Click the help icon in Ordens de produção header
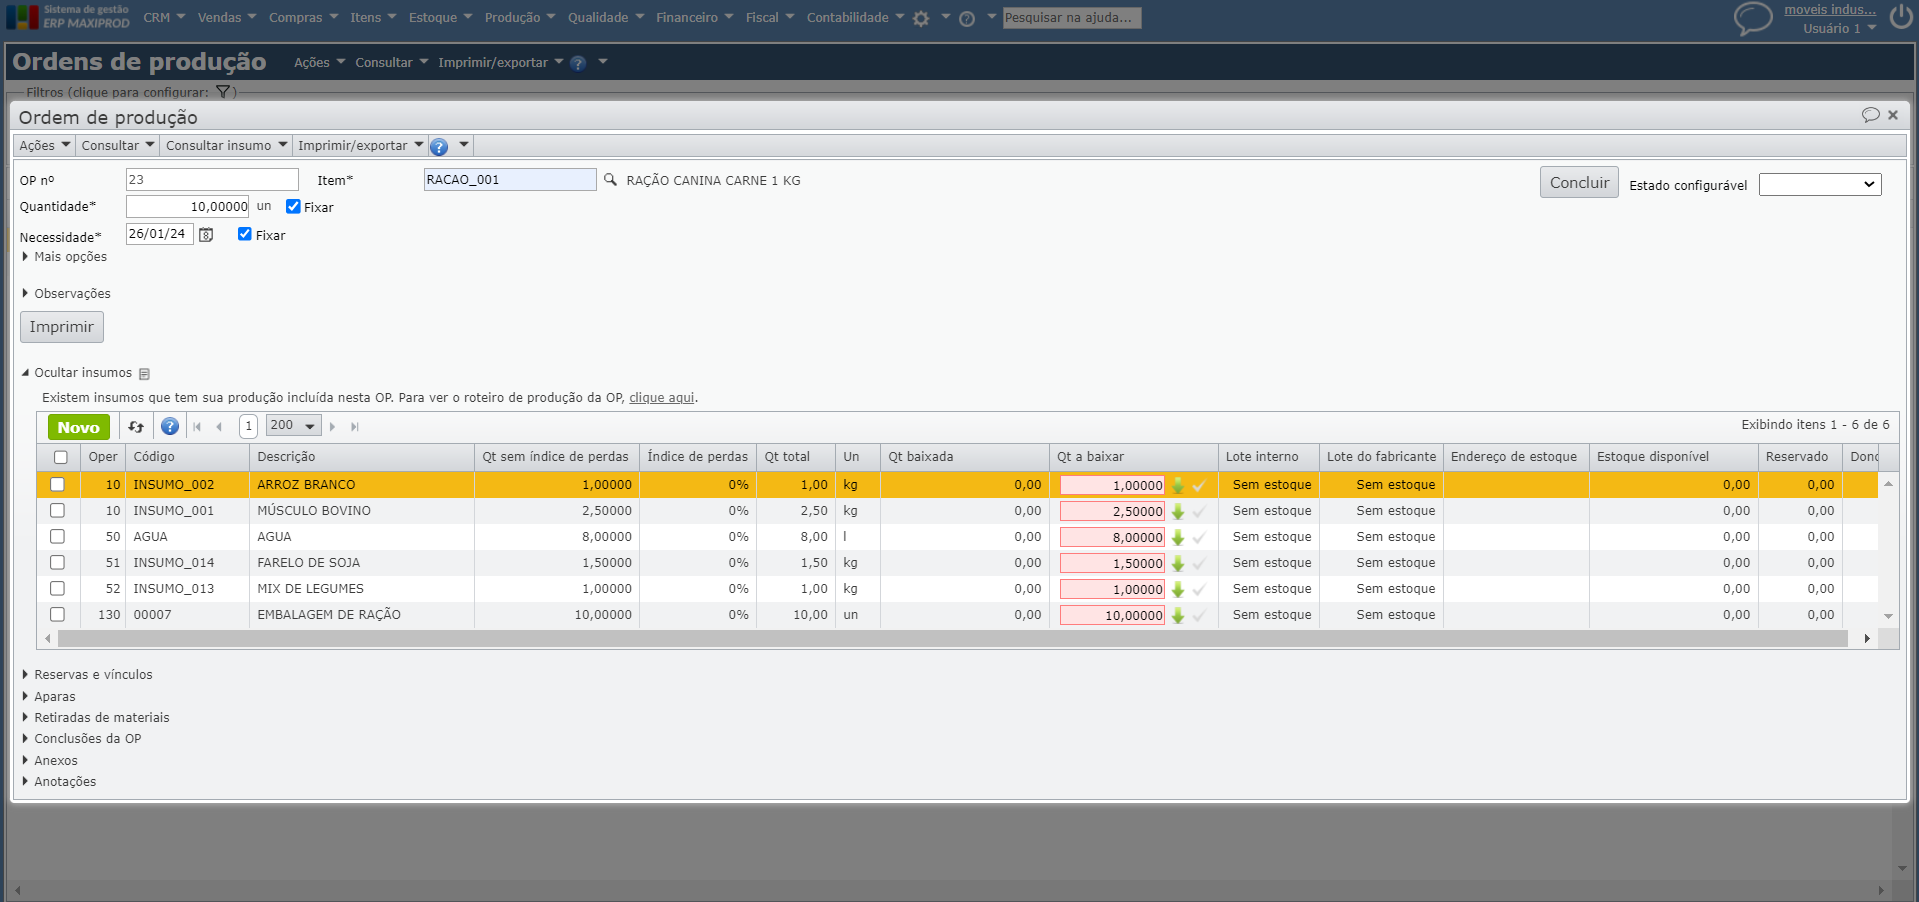 pos(578,63)
